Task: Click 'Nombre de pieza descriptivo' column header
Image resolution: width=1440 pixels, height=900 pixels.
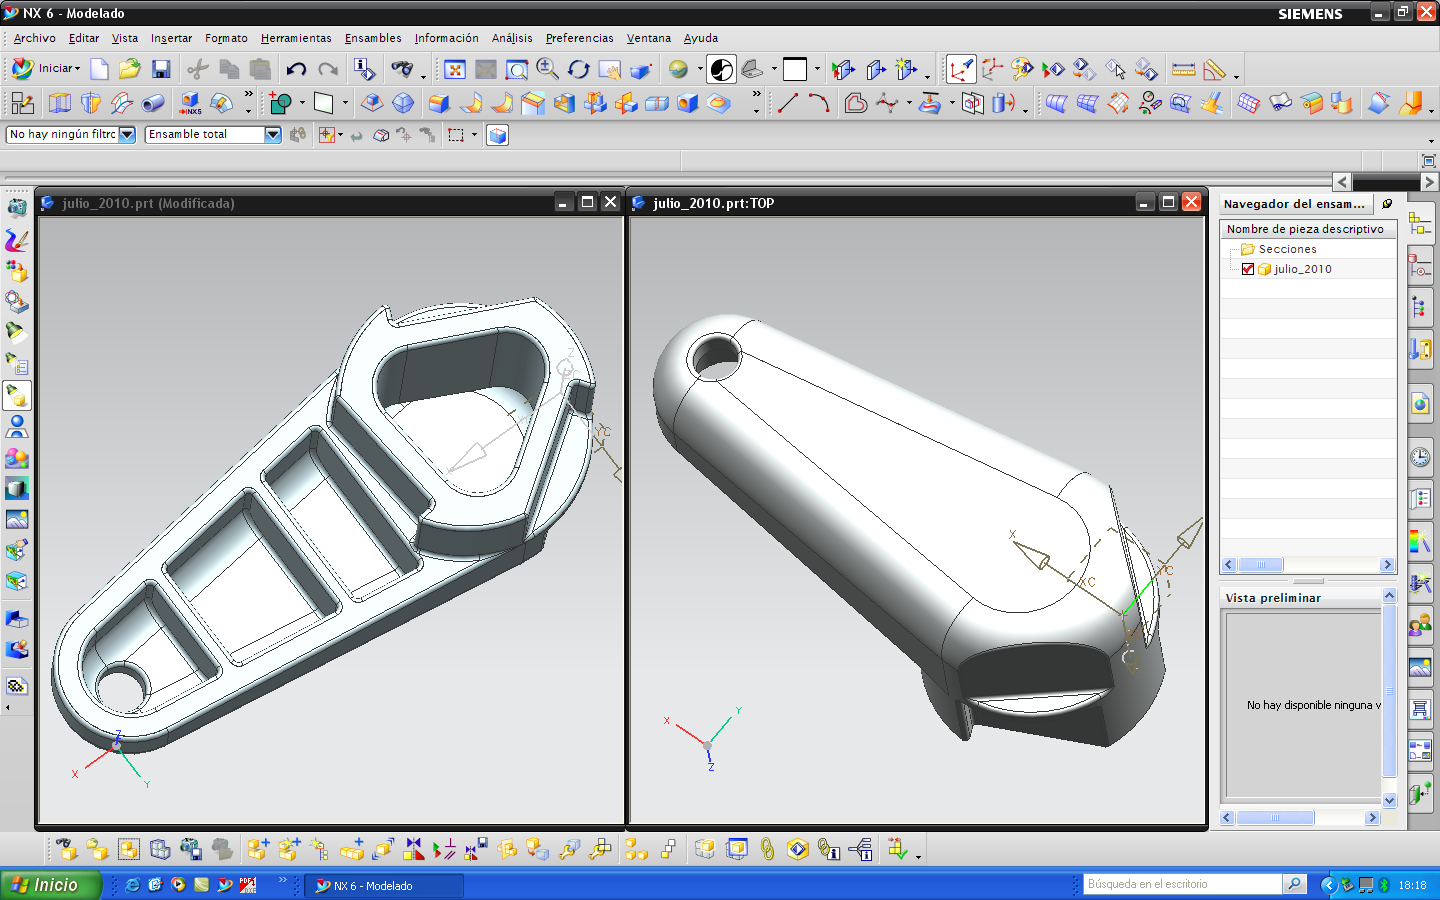Action: (x=1307, y=229)
